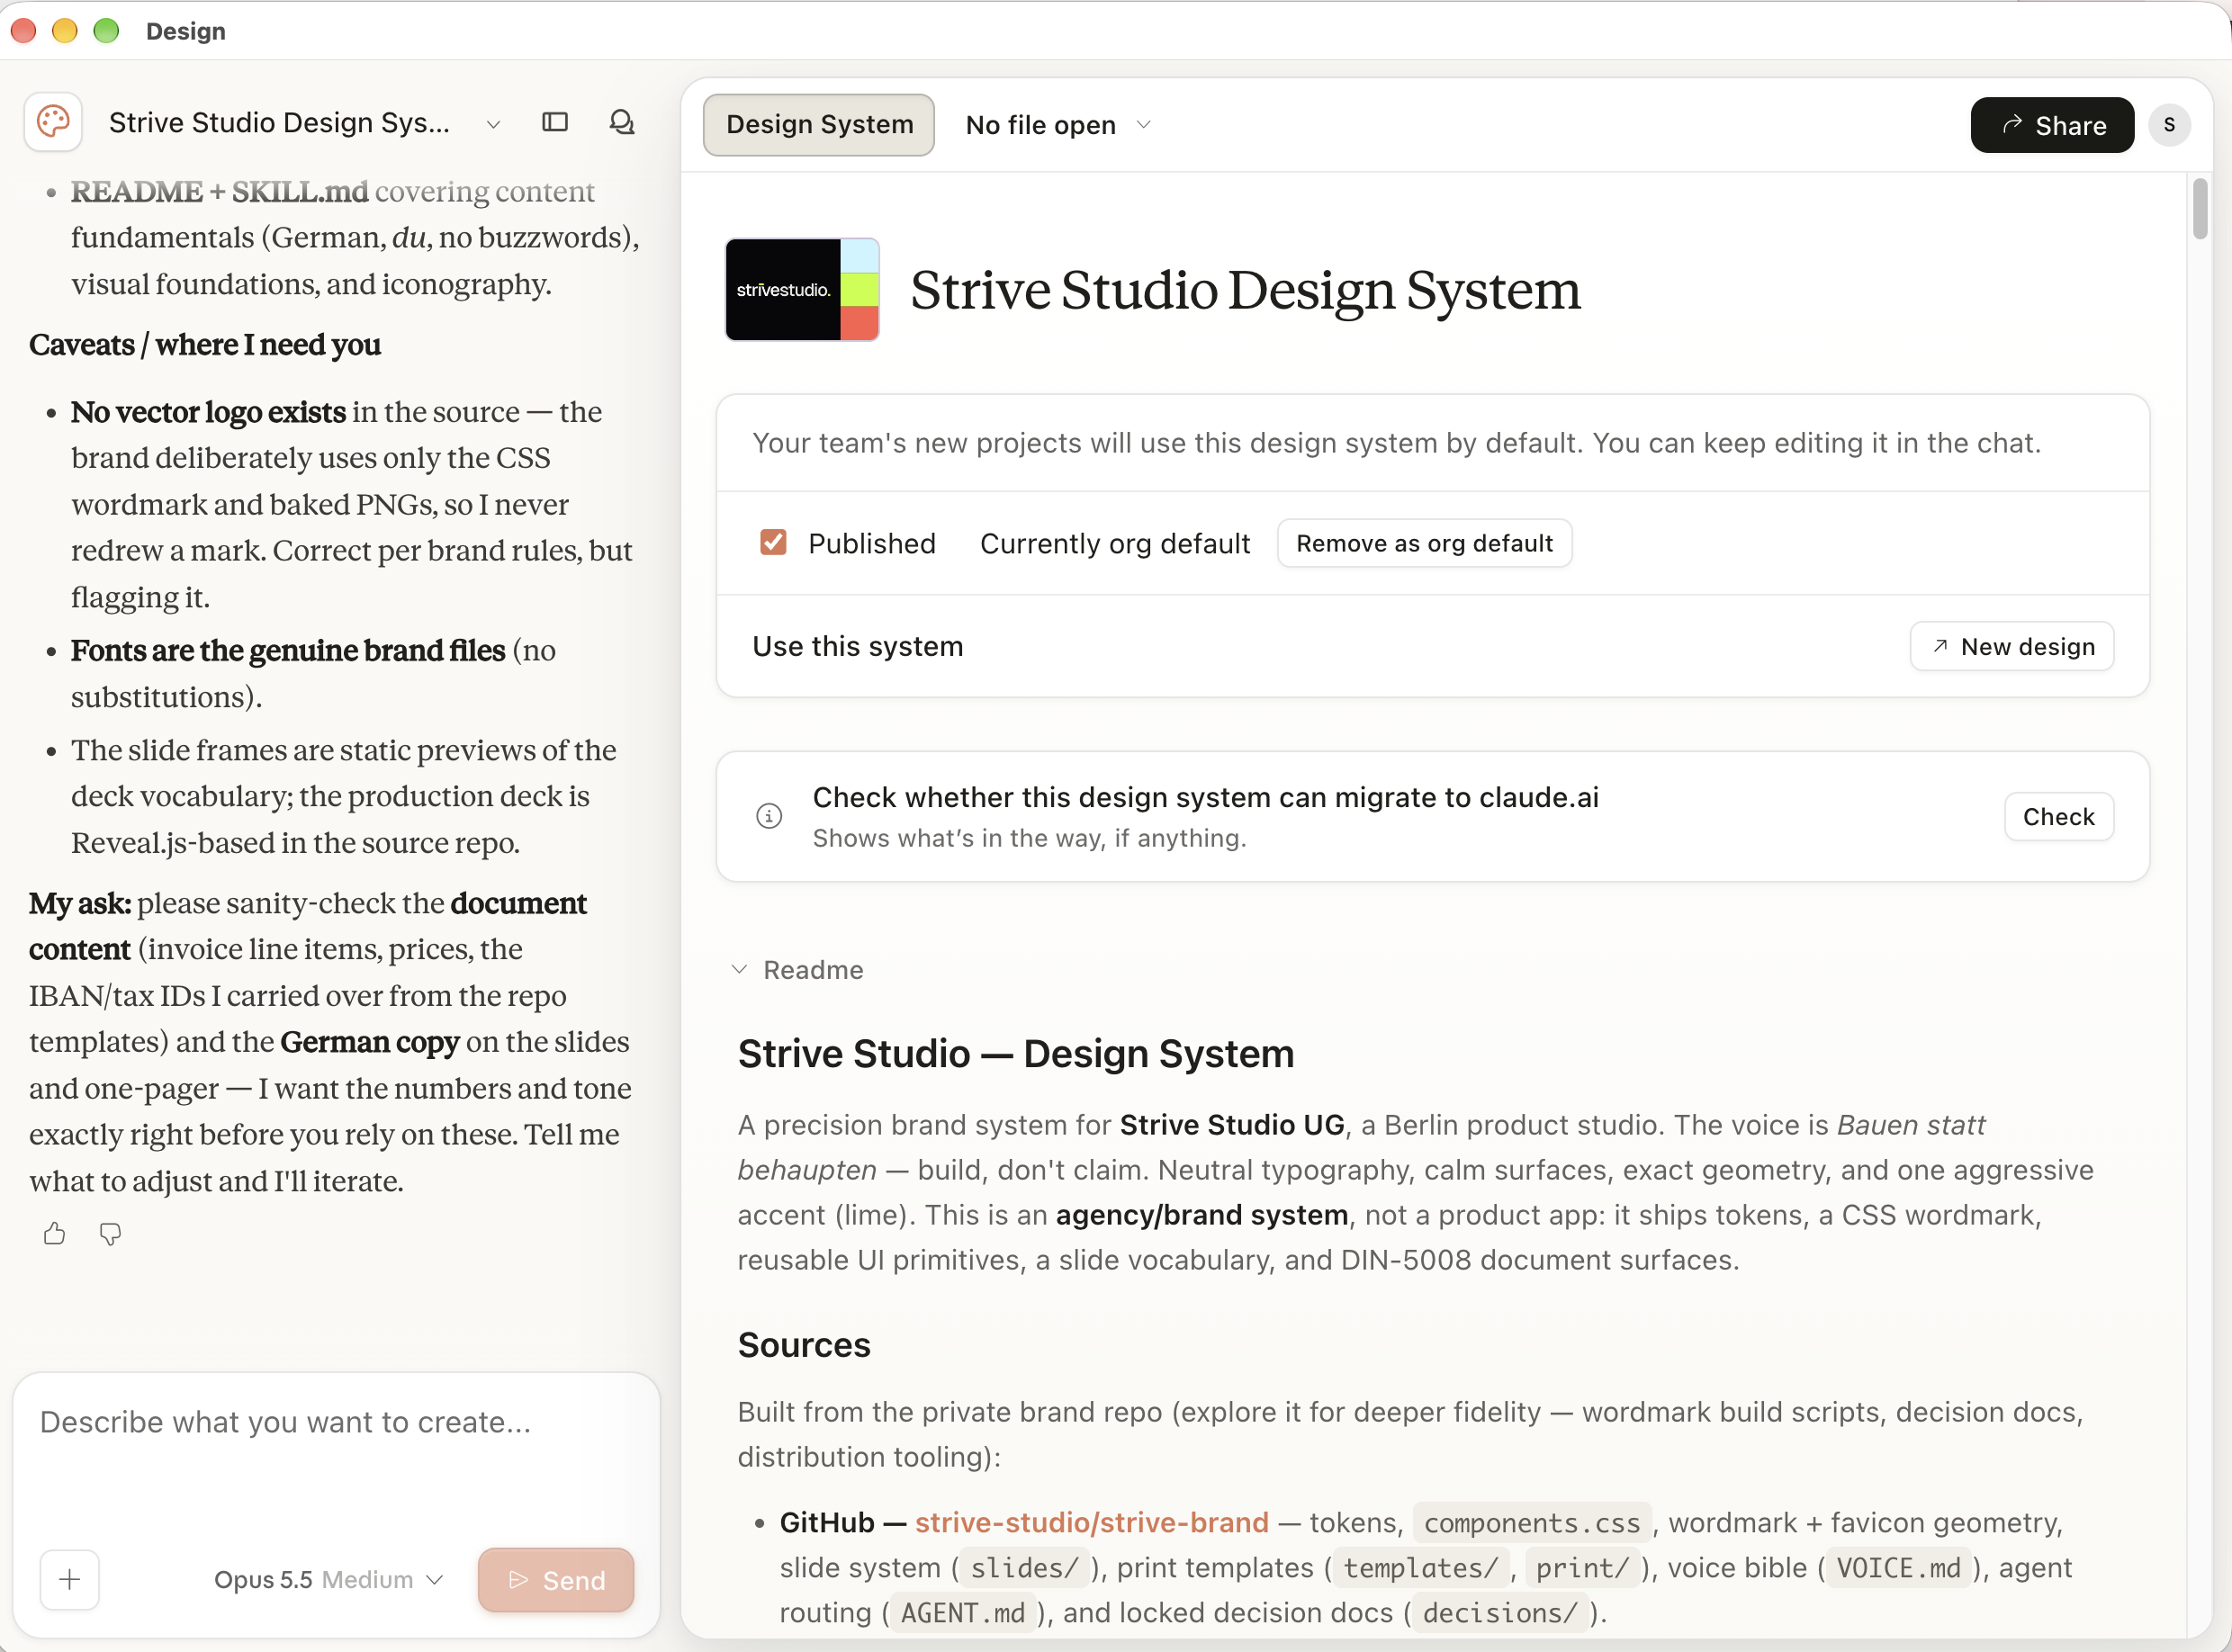Viewport: 2232px width, 1652px height.
Task: Click the thumbs down icon
Action: 110,1234
